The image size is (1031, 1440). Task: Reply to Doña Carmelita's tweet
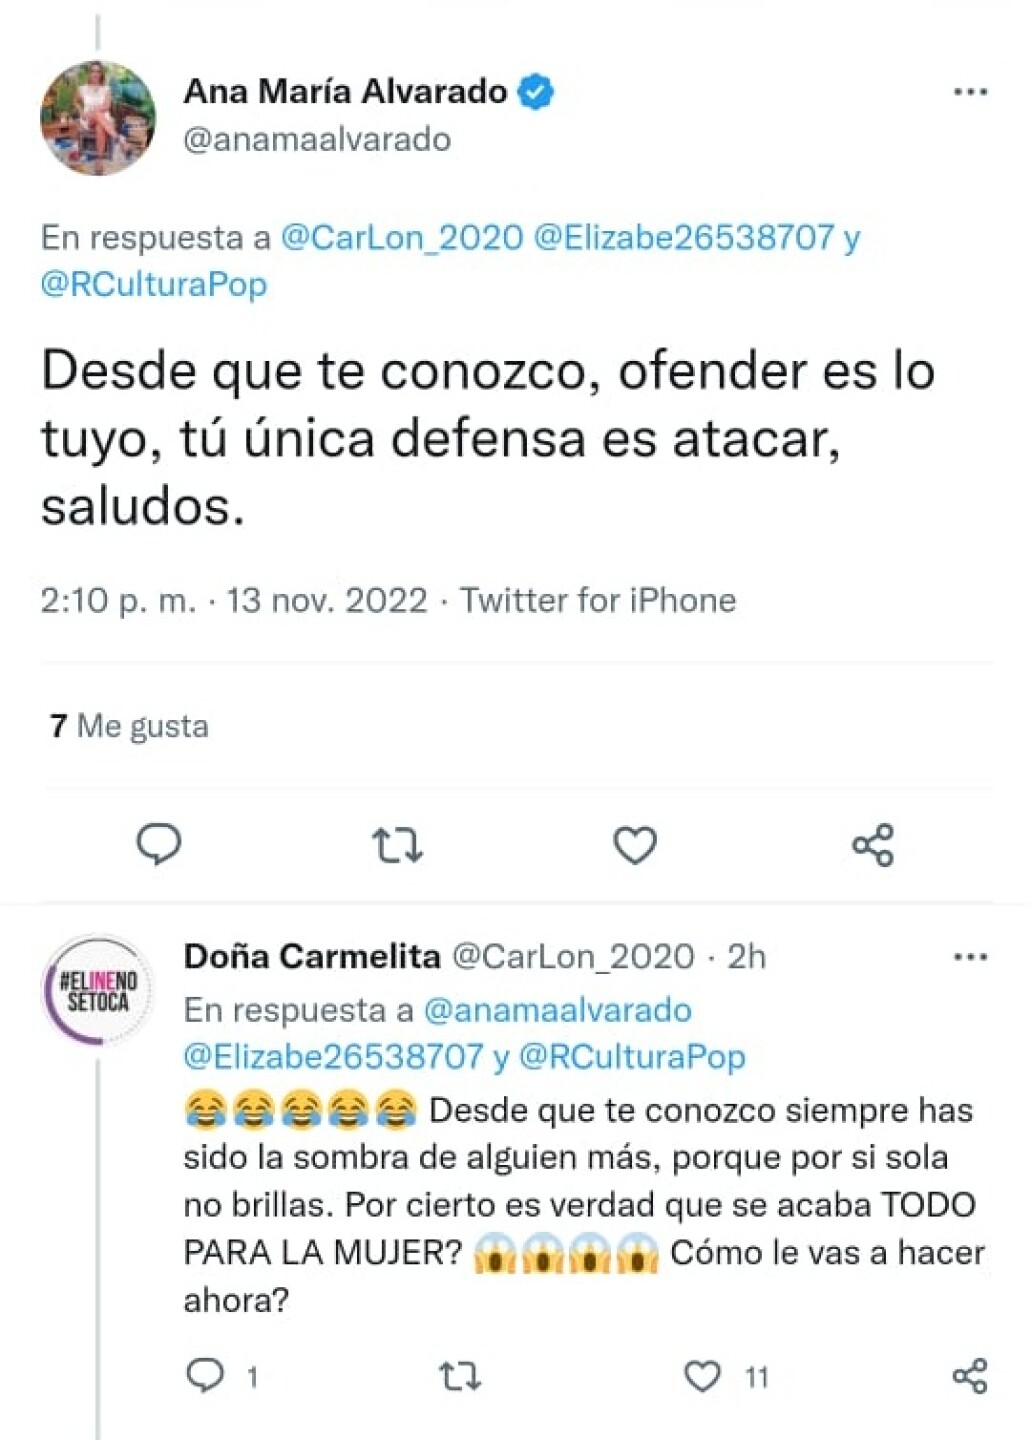pos(206,1376)
